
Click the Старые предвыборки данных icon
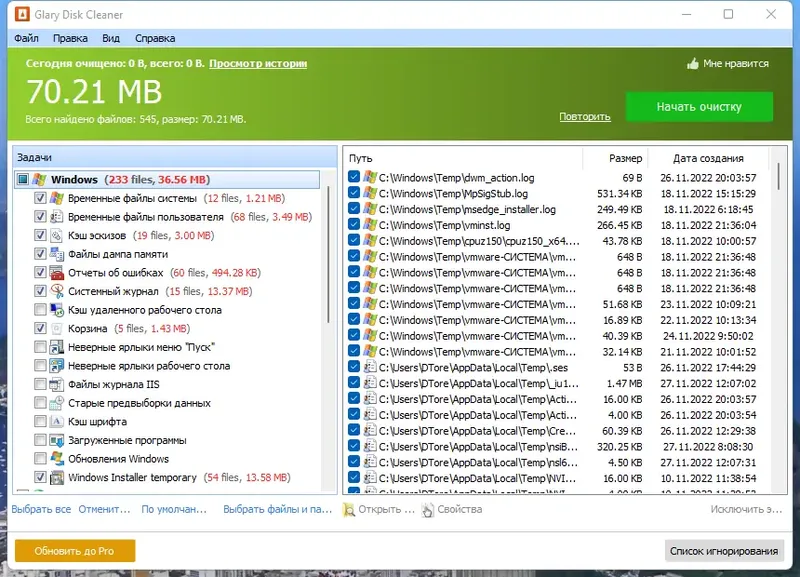(57, 403)
